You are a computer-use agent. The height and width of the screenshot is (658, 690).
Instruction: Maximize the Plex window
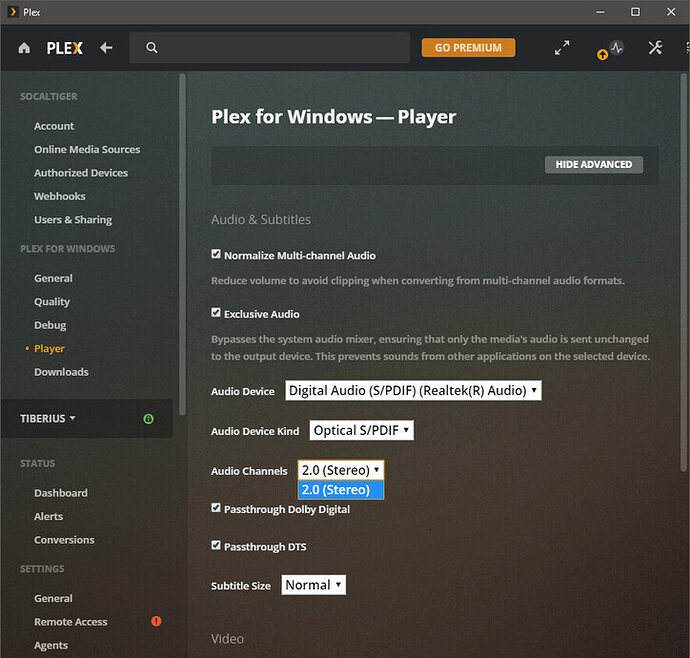635,12
